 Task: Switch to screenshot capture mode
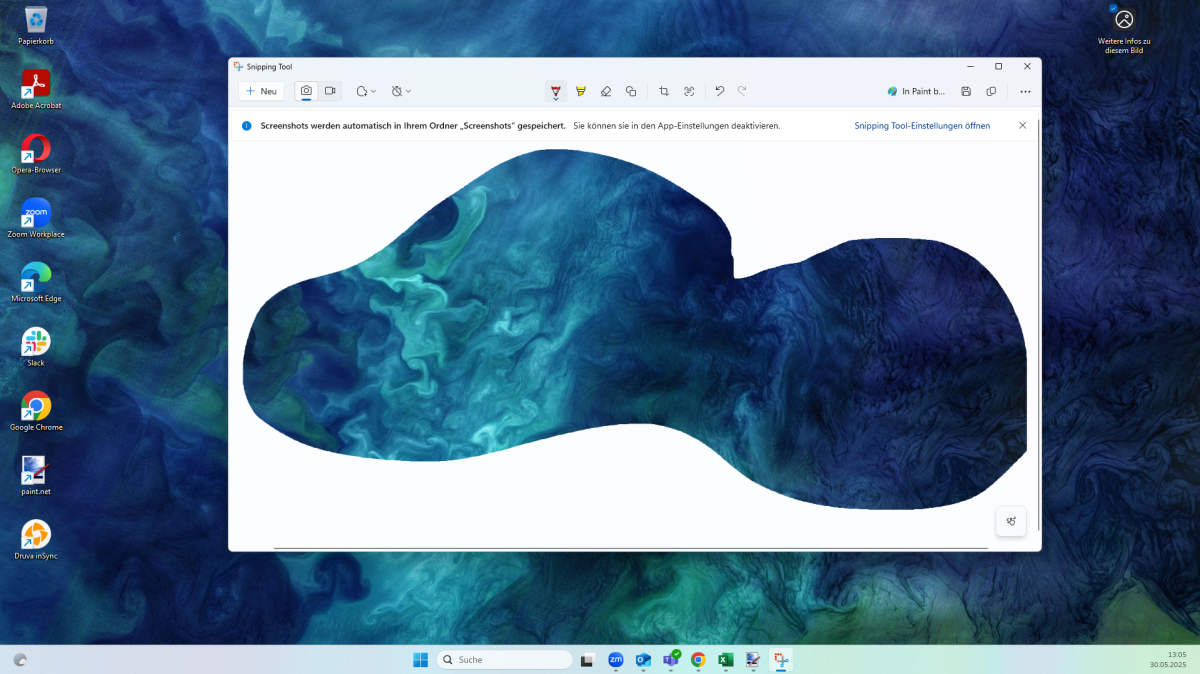306,91
